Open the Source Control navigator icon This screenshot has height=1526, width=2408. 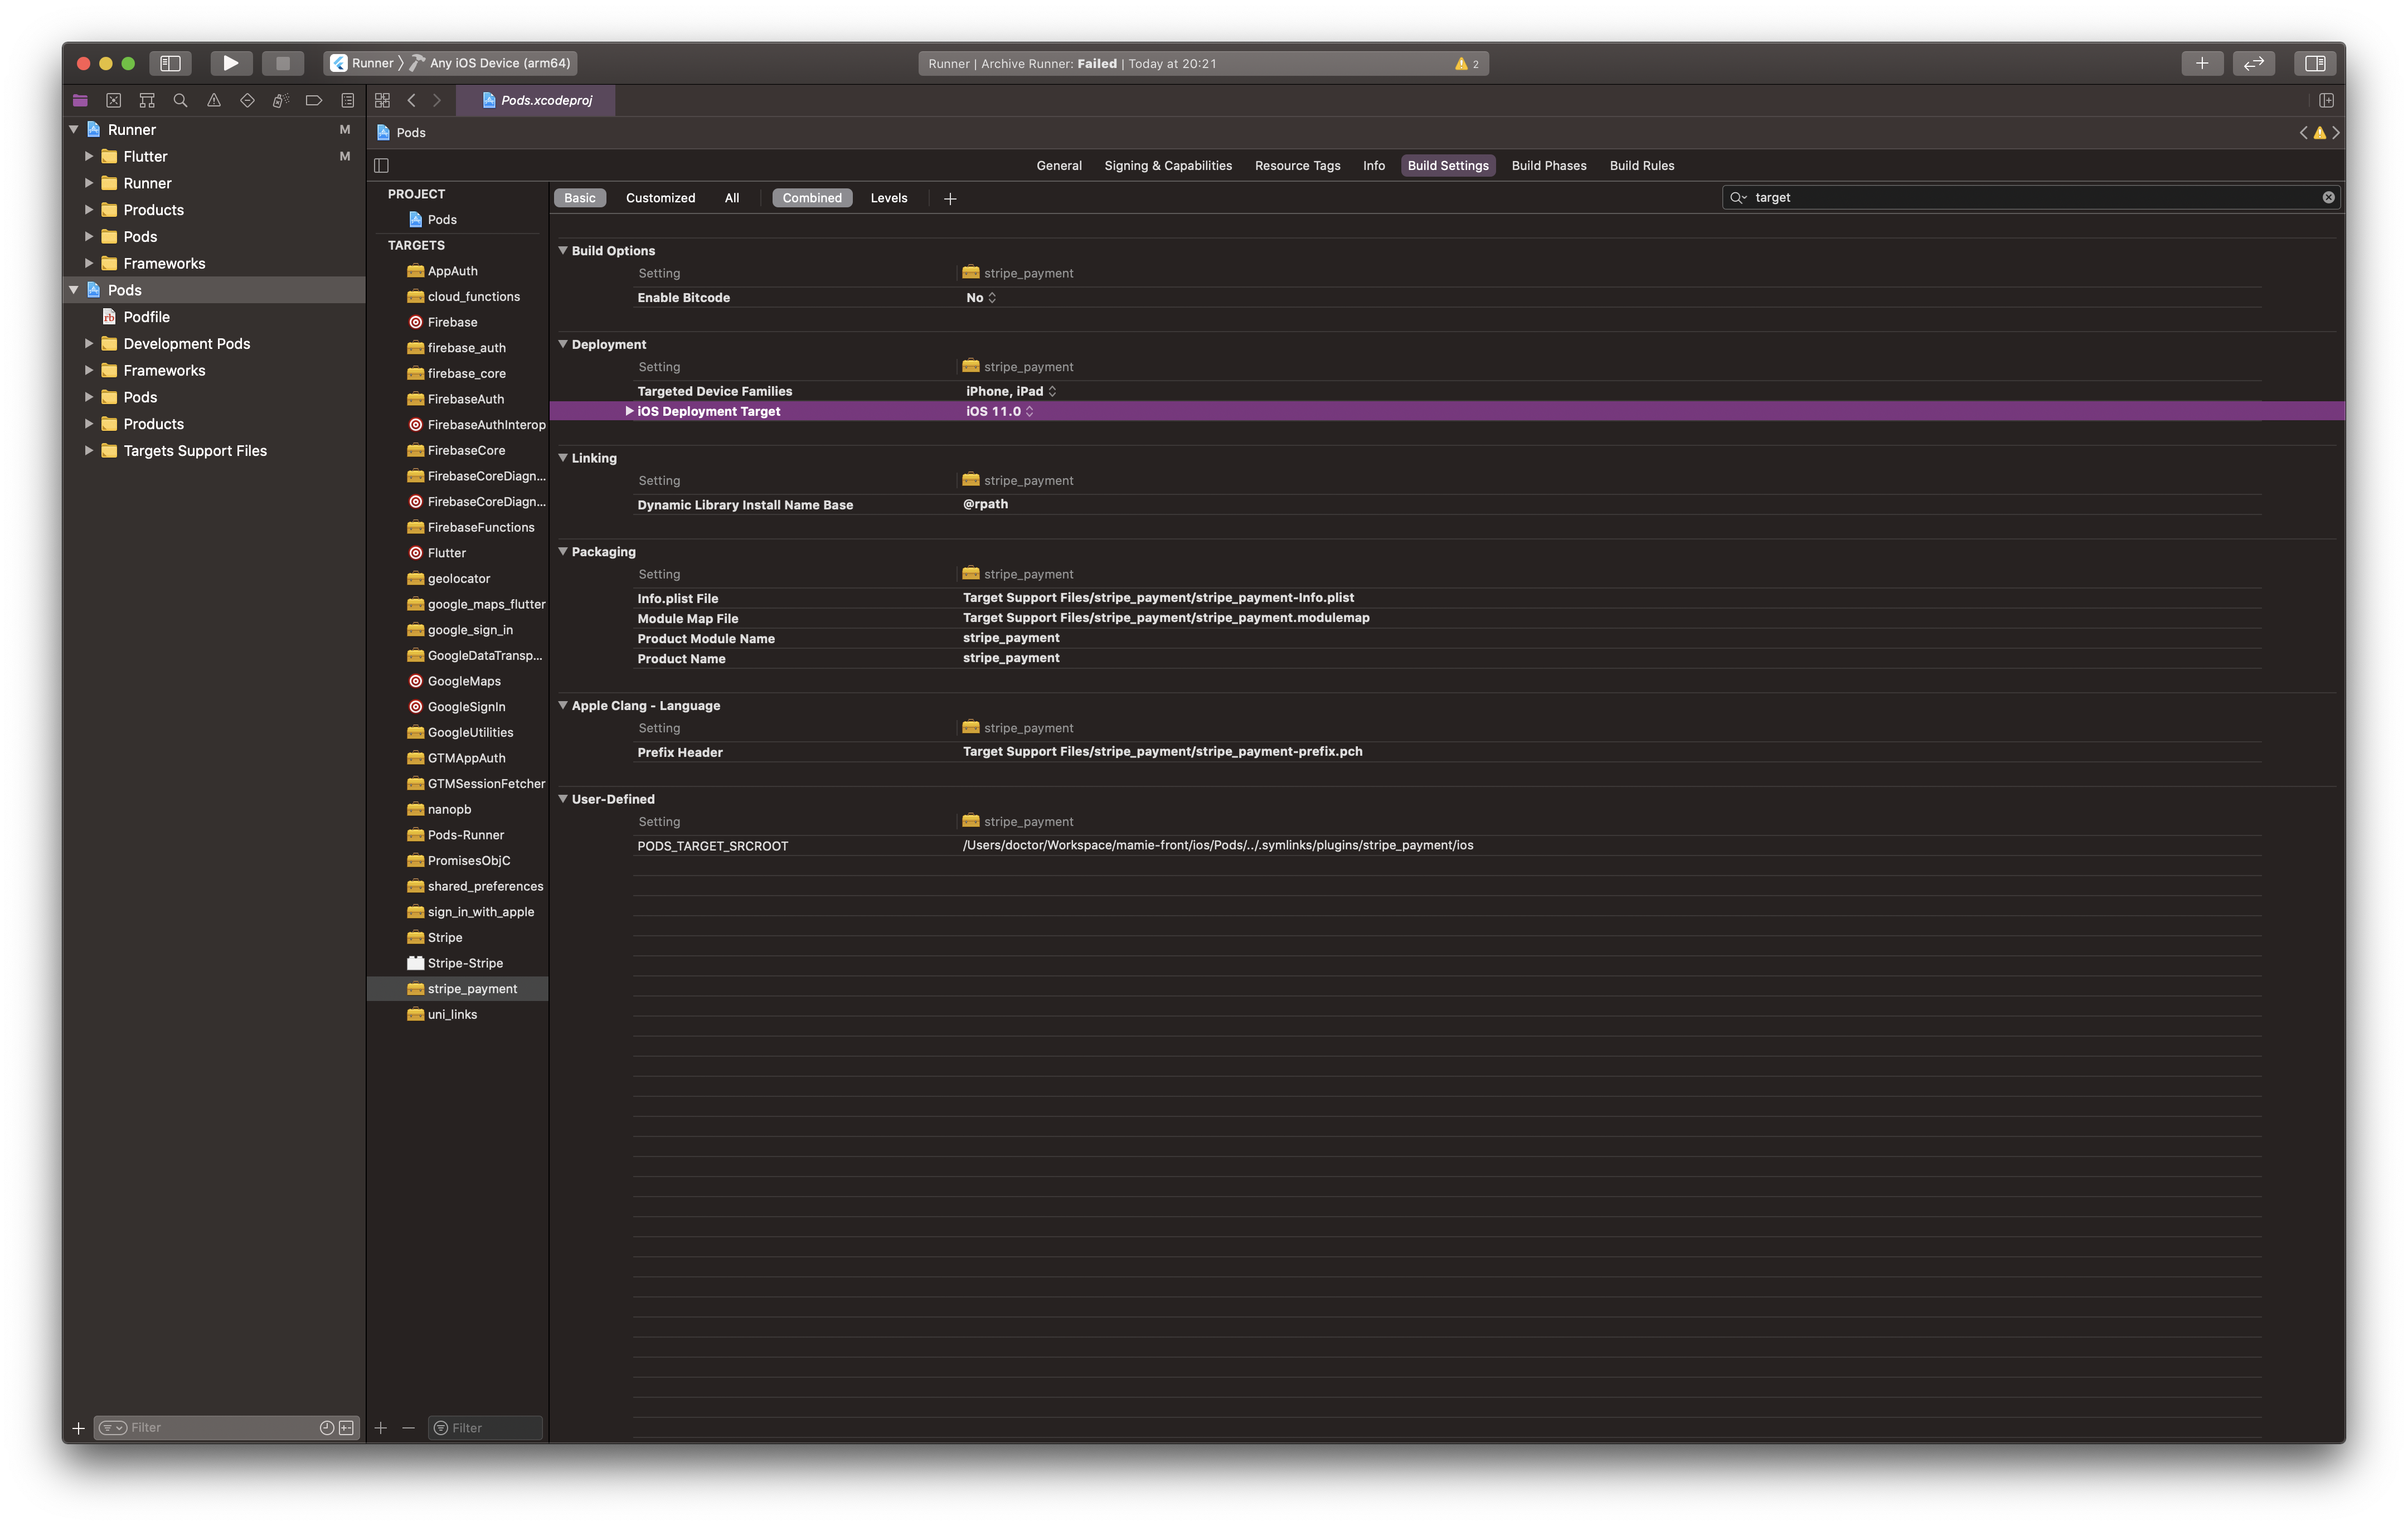[x=113, y=100]
